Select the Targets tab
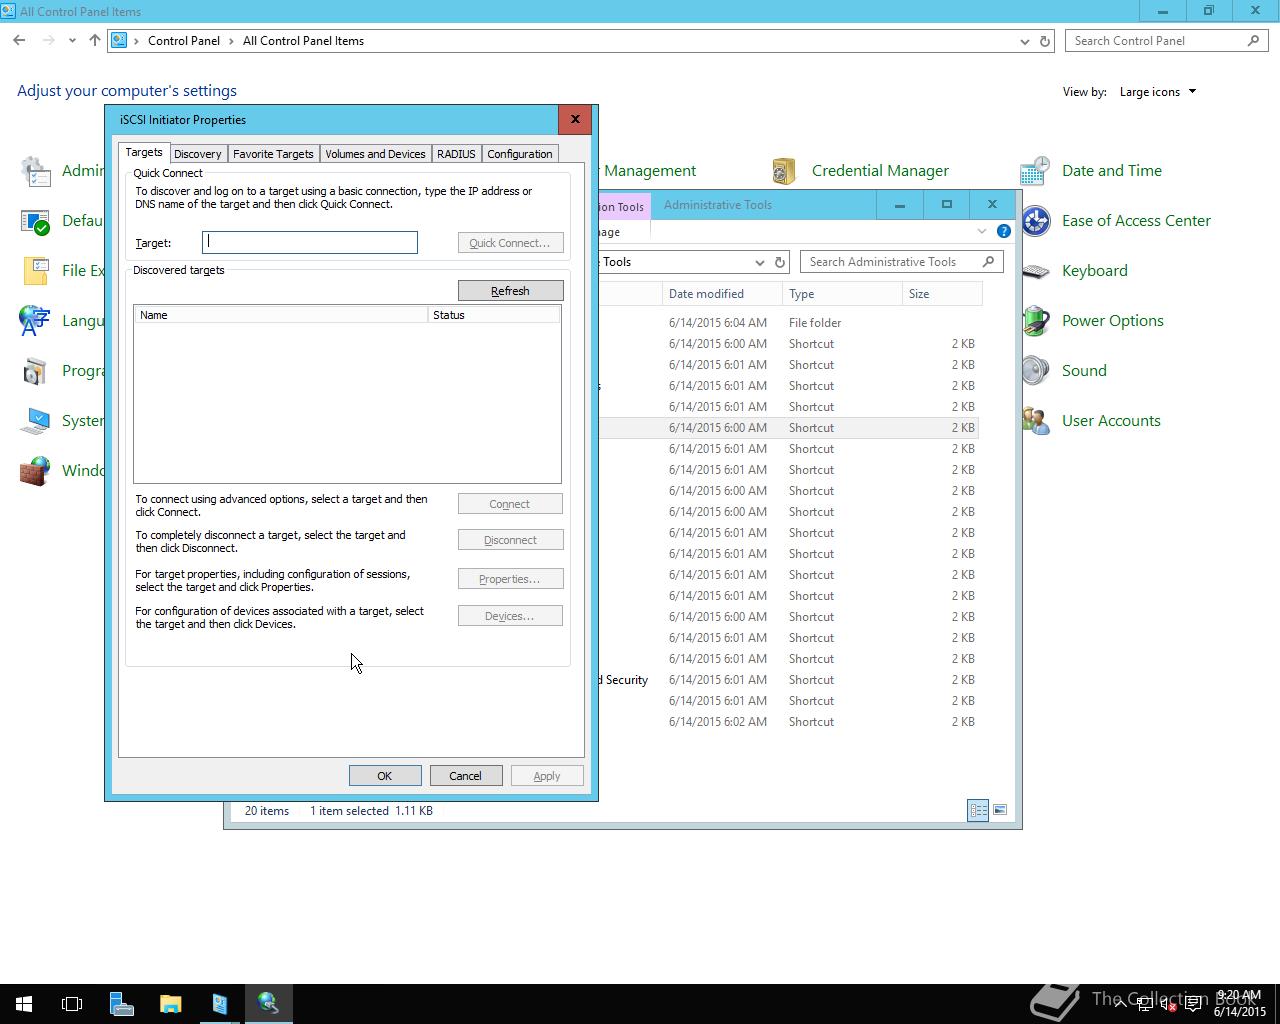Viewport: 1280px width, 1024px height. pyautogui.click(x=144, y=152)
